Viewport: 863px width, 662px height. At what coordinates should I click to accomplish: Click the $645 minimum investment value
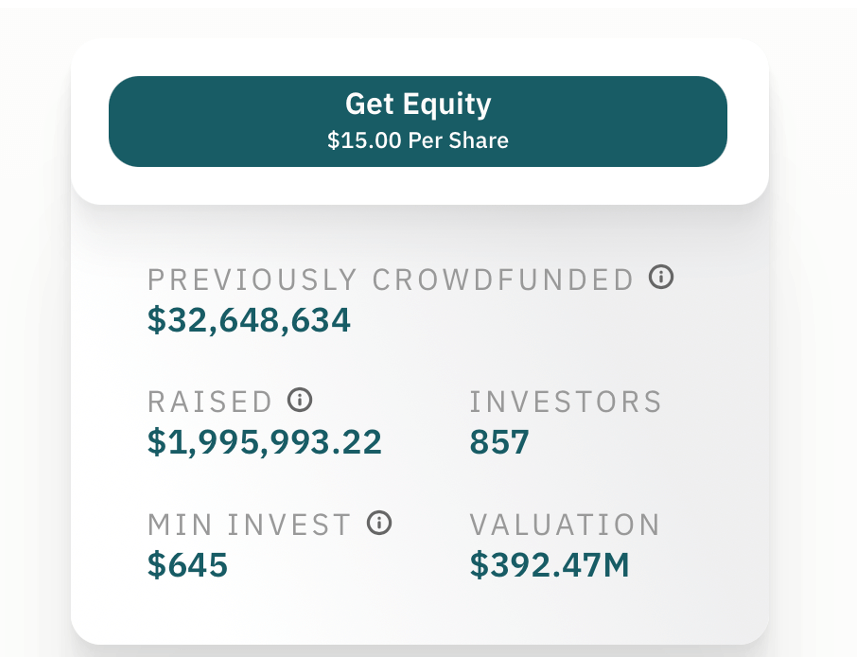point(188,565)
